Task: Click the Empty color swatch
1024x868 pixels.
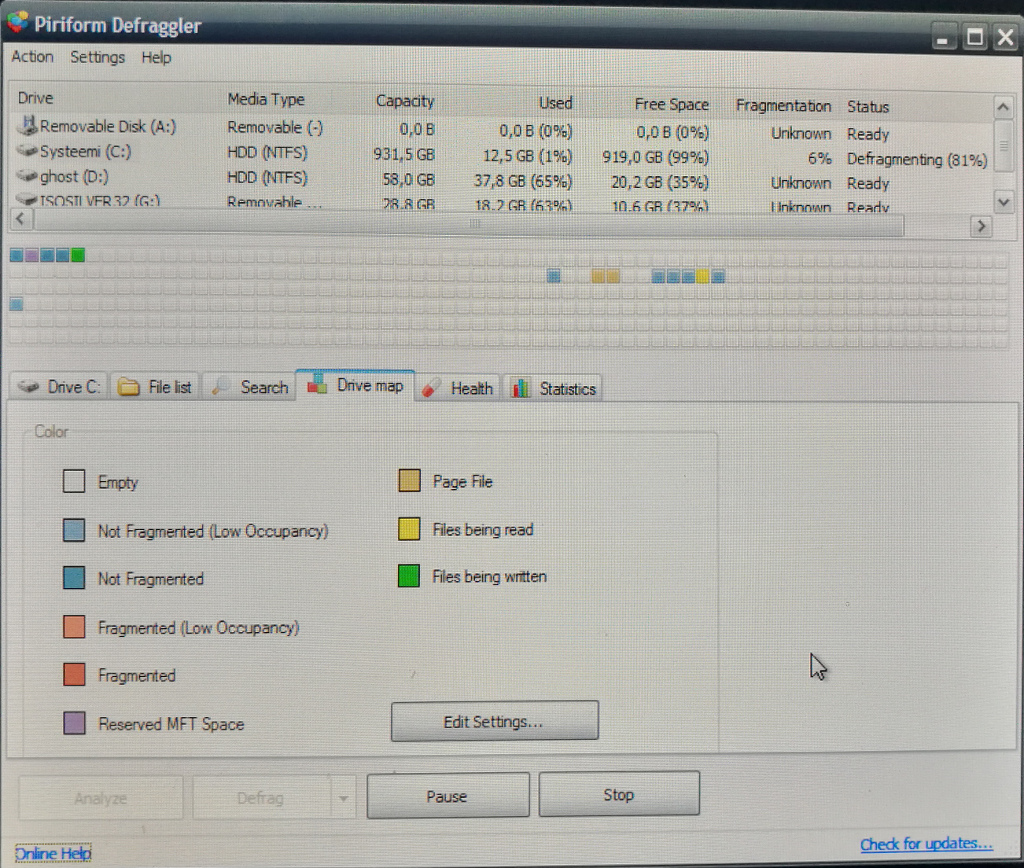Action: [x=74, y=481]
